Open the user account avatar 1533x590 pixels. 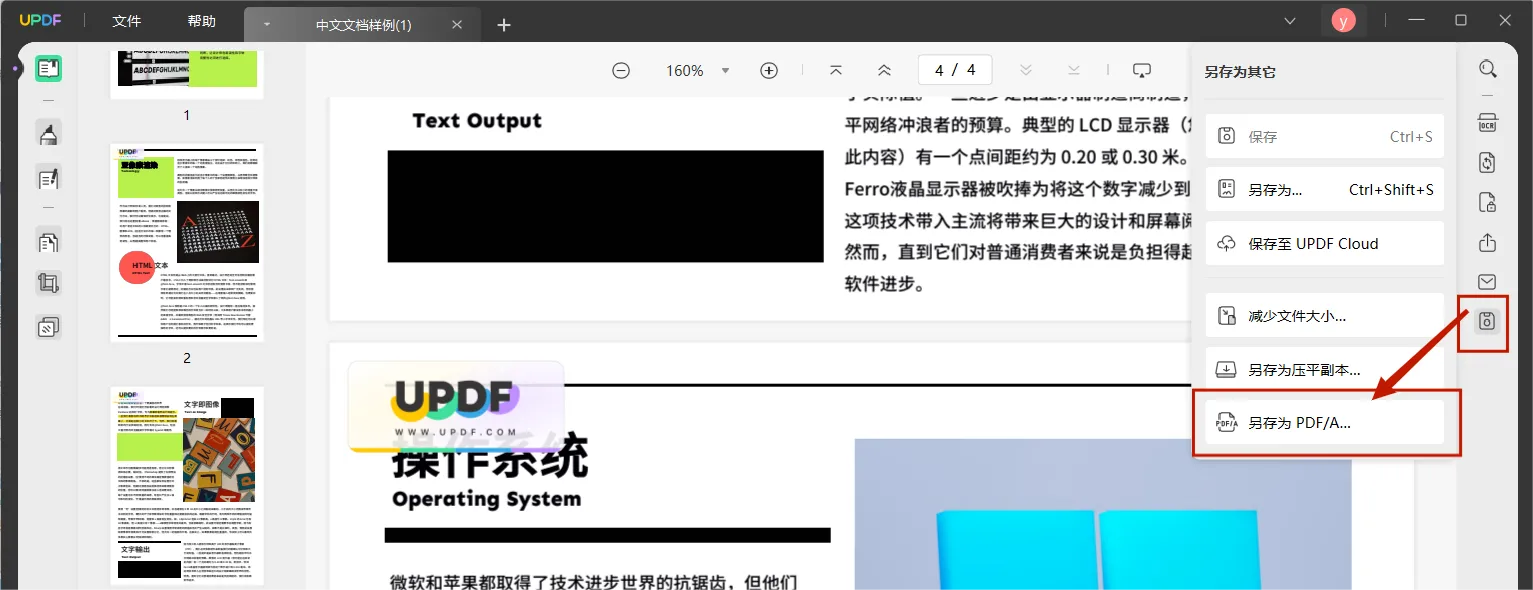[x=1342, y=20]
